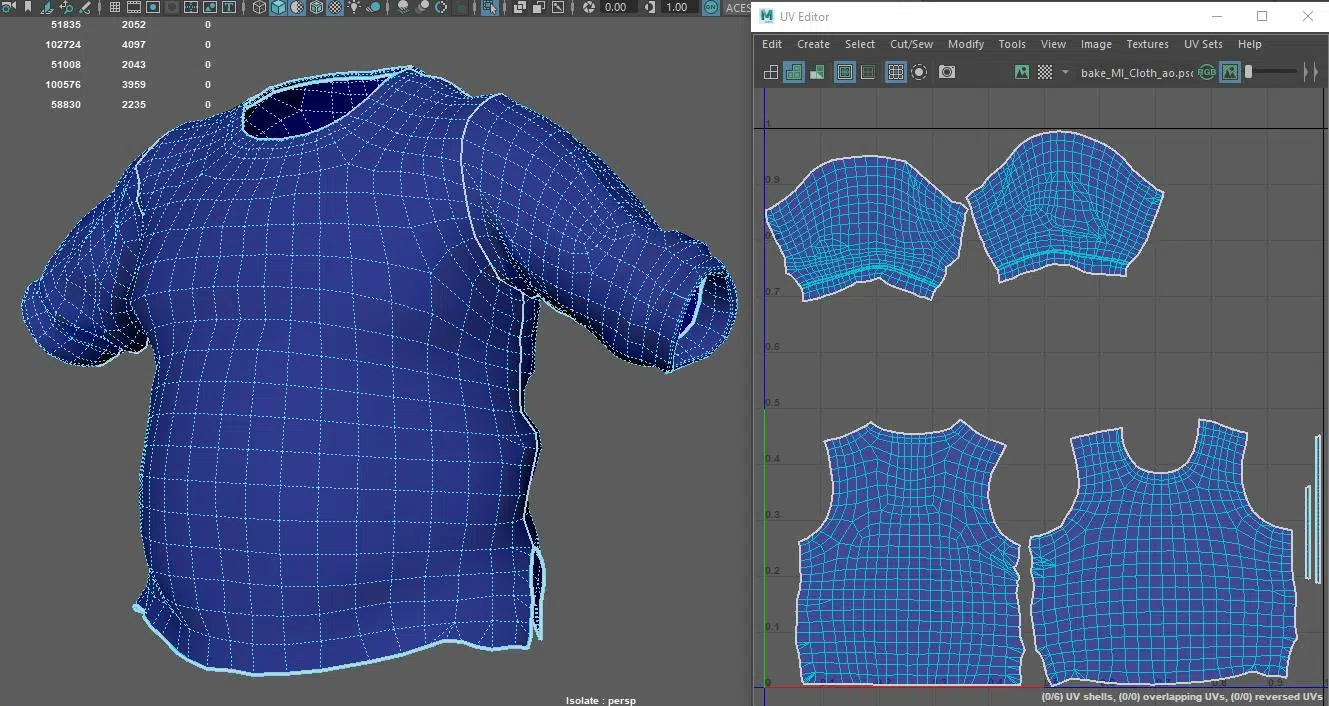Toggle wireframe on shaded icon in viewport
The width and height of the screenshot is (1329, 706).
(x=316, y=8)
